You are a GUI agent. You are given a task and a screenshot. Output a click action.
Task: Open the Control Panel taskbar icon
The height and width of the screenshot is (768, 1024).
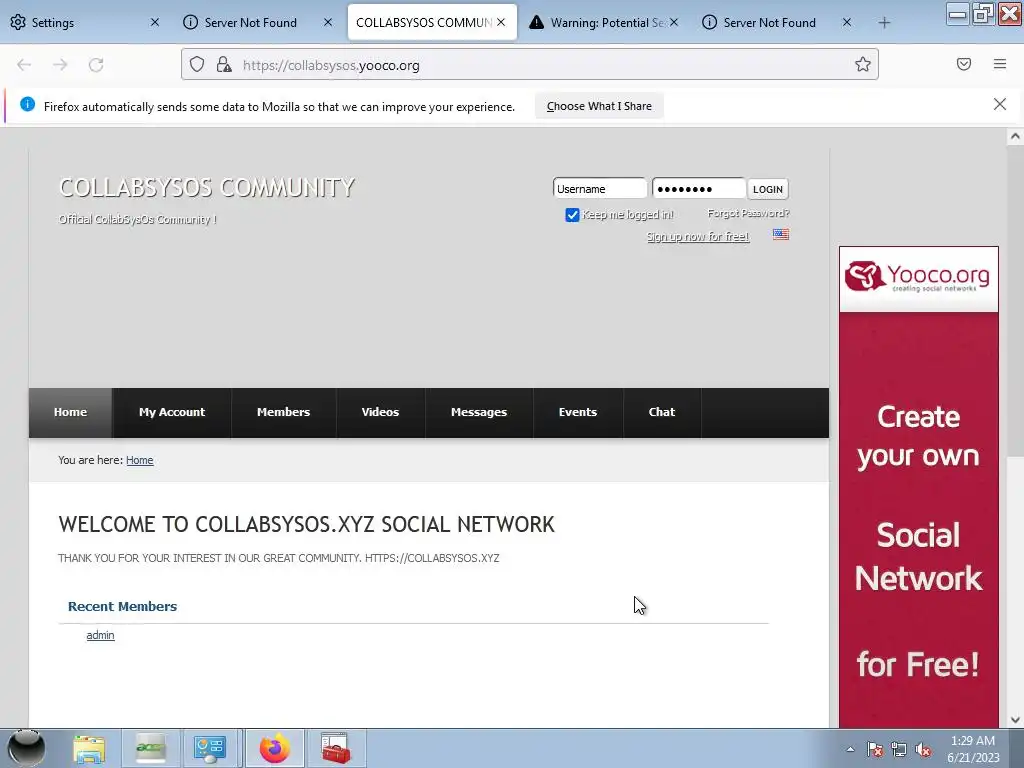coord(210,749)
